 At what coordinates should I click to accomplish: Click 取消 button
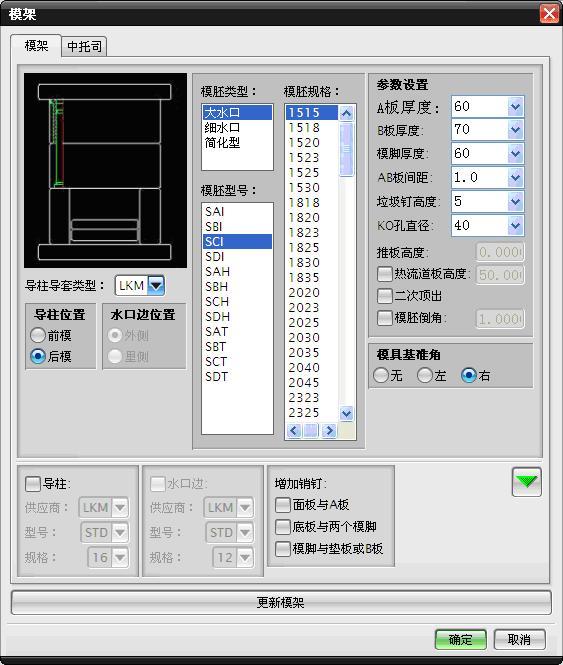point(519,639)
